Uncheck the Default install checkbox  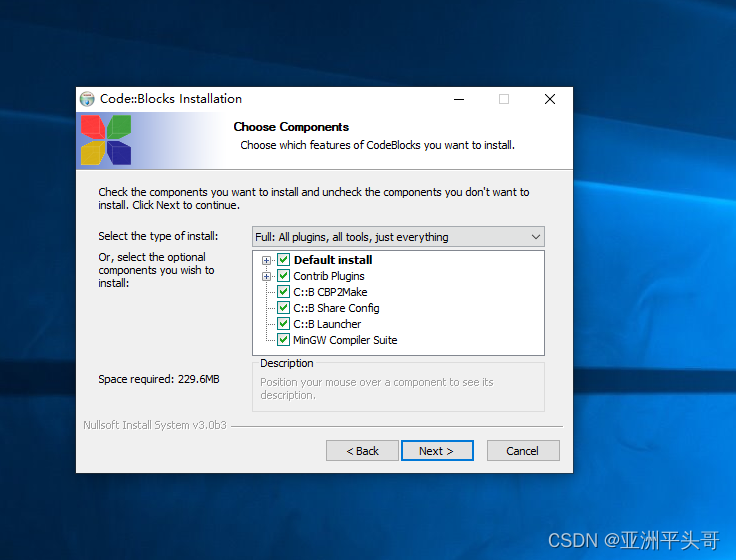click(x=283, y=260)
